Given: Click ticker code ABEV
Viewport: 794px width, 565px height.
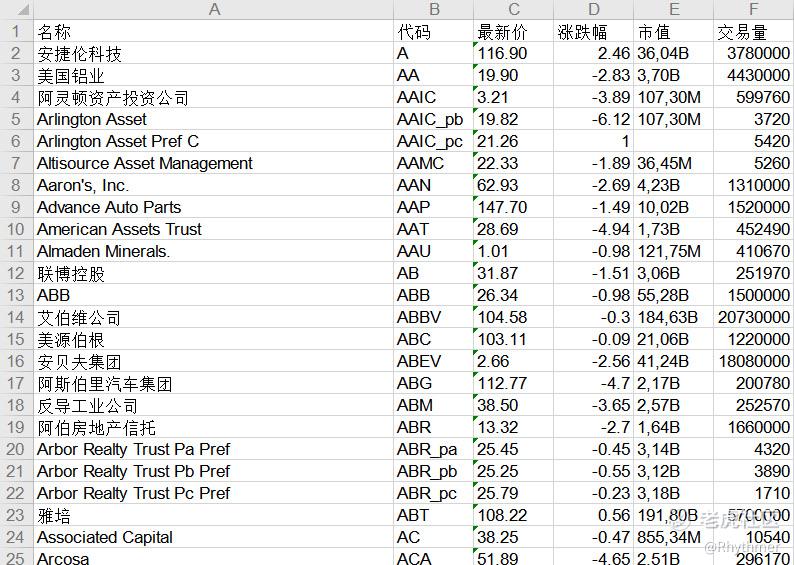Looking at the screenshot, I should [x=433, y=361].
